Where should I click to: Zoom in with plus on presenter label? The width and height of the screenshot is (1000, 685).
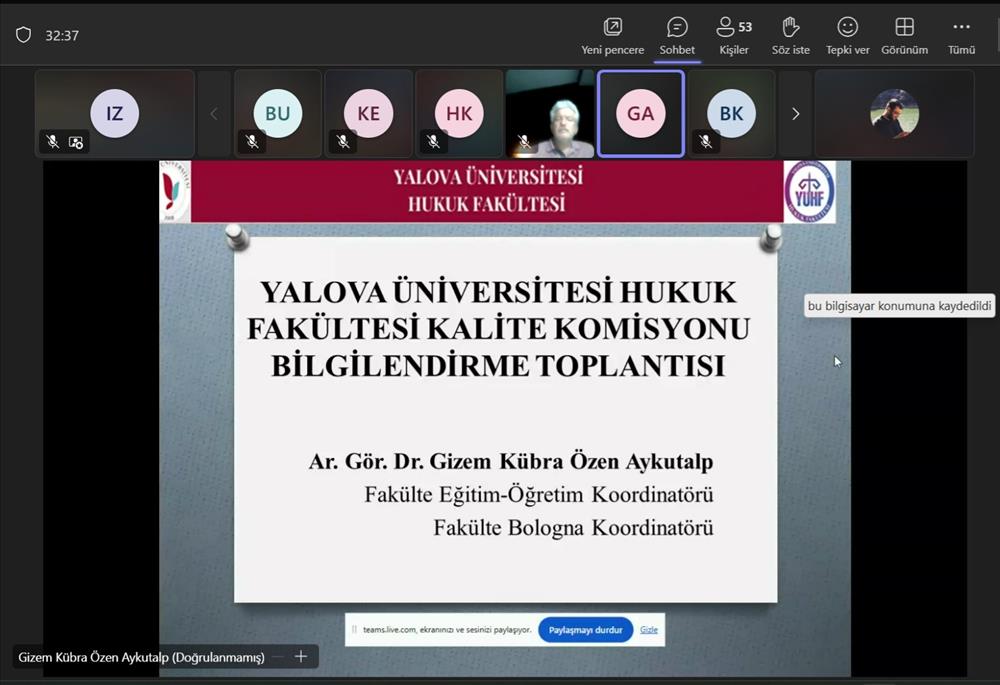pyautogui.click(x=301, y=656)
